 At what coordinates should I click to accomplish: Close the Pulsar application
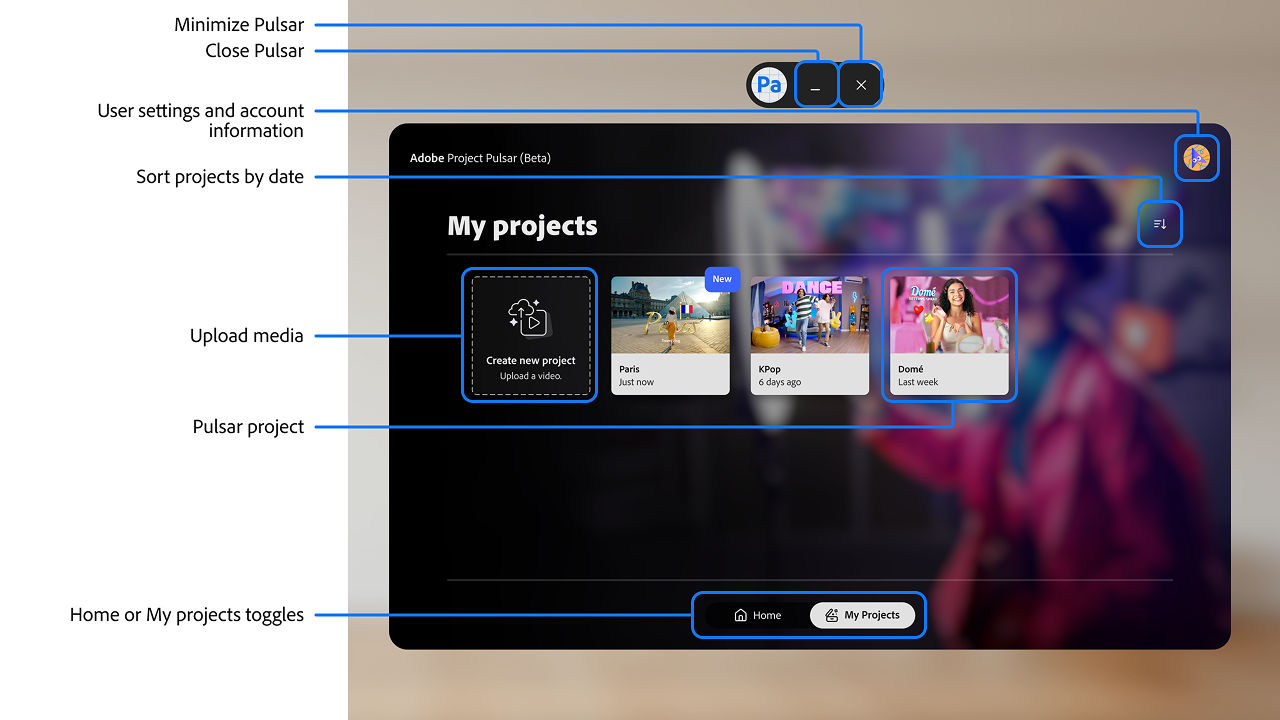[860, 85]
